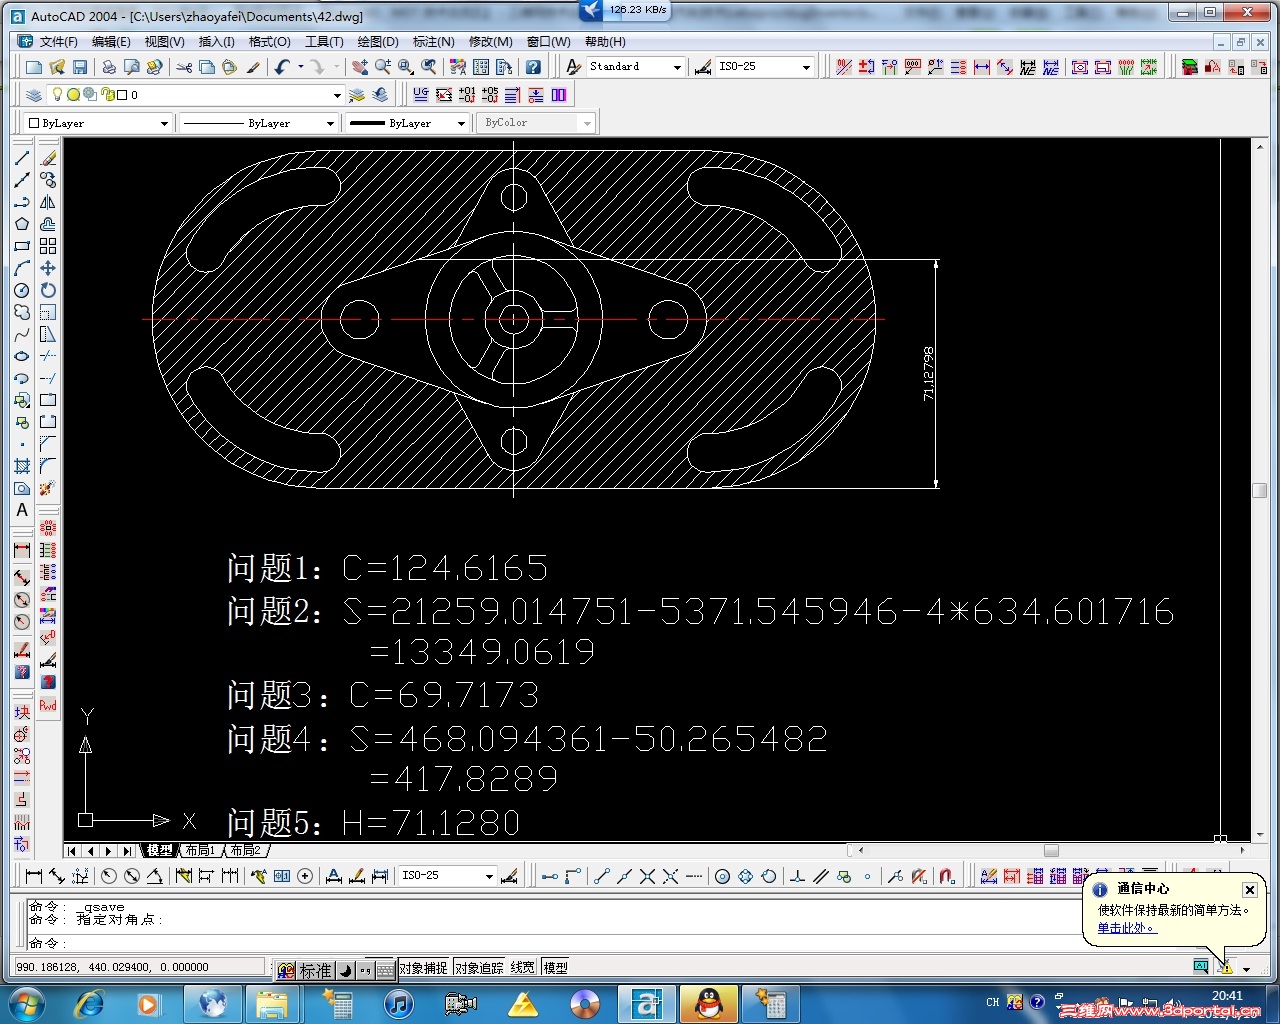
Task: Toggle the layer lock padlock icon
Action: tap(106, 95)
